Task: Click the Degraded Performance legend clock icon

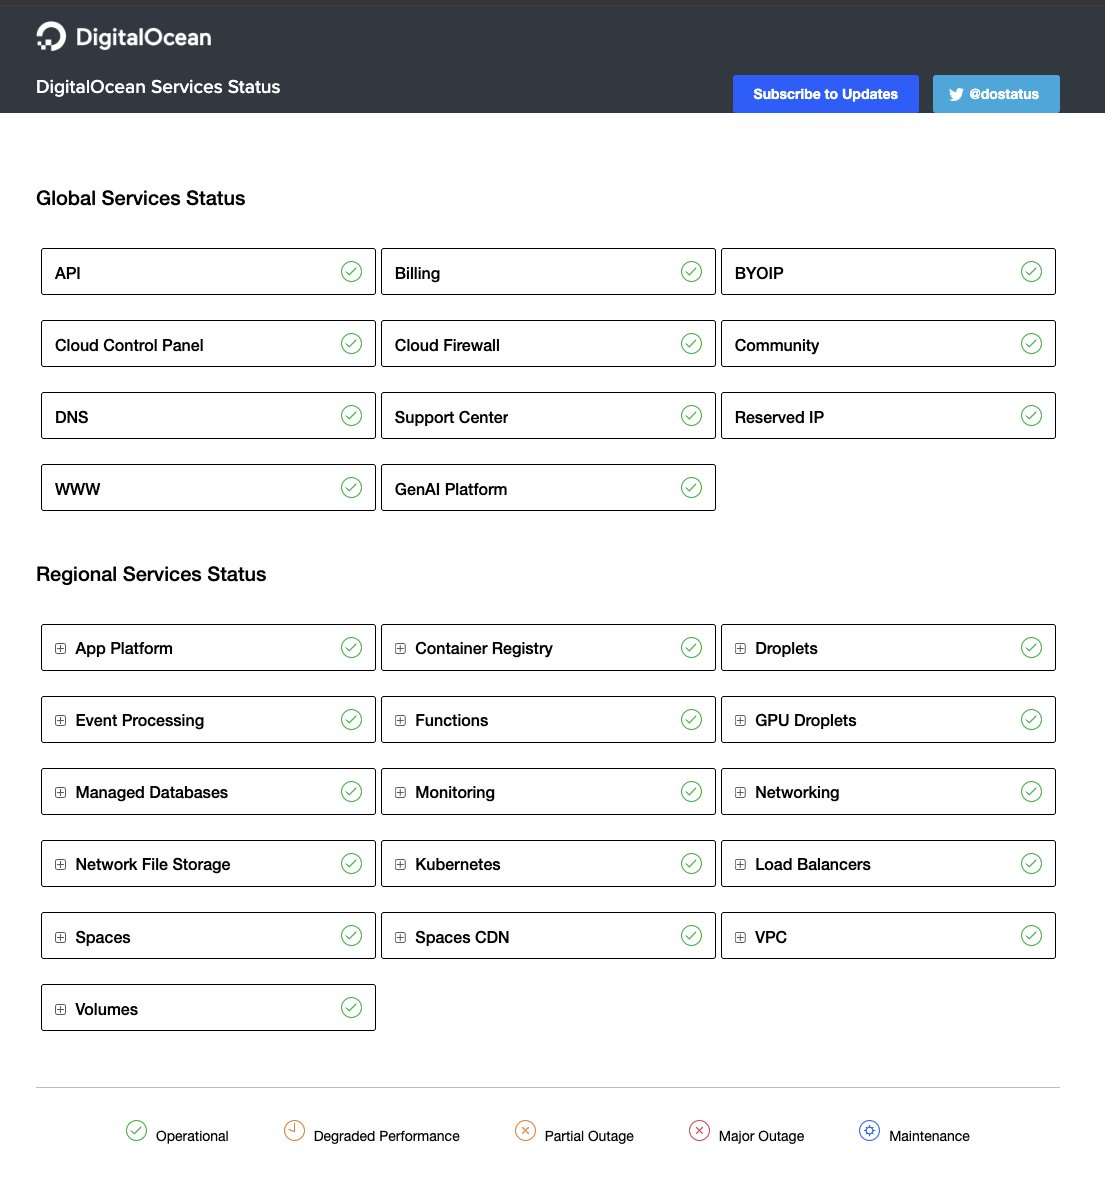Action: (294, 1131)
